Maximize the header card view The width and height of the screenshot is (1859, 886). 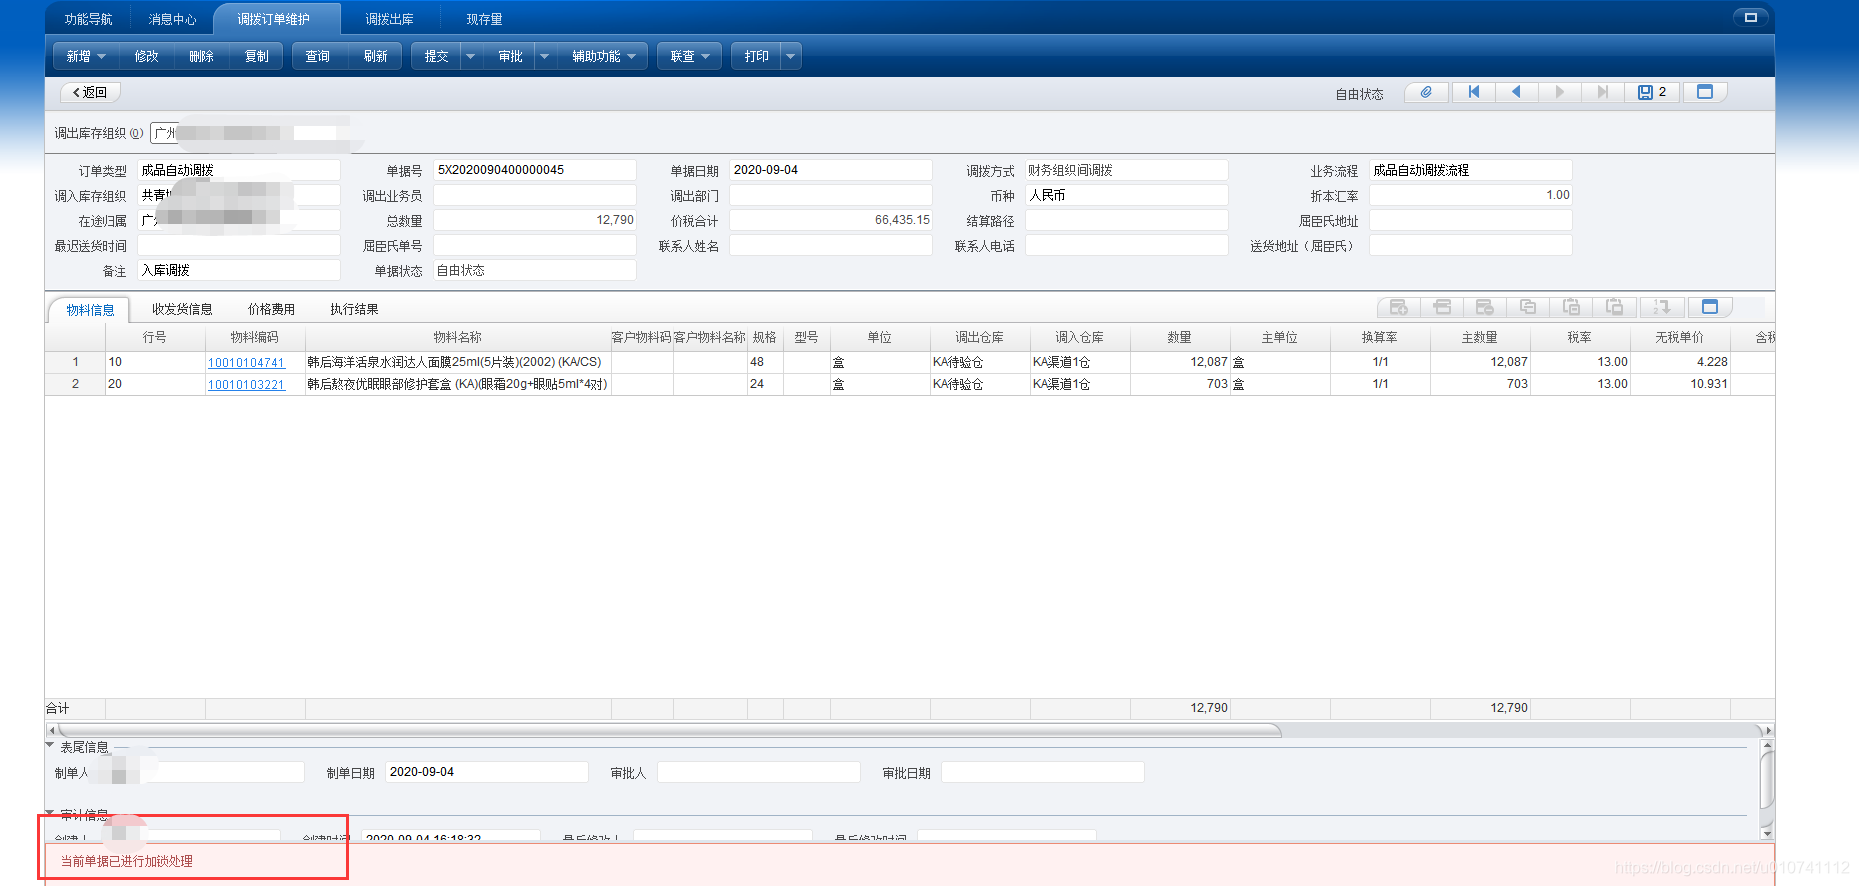click(1705, 92)
